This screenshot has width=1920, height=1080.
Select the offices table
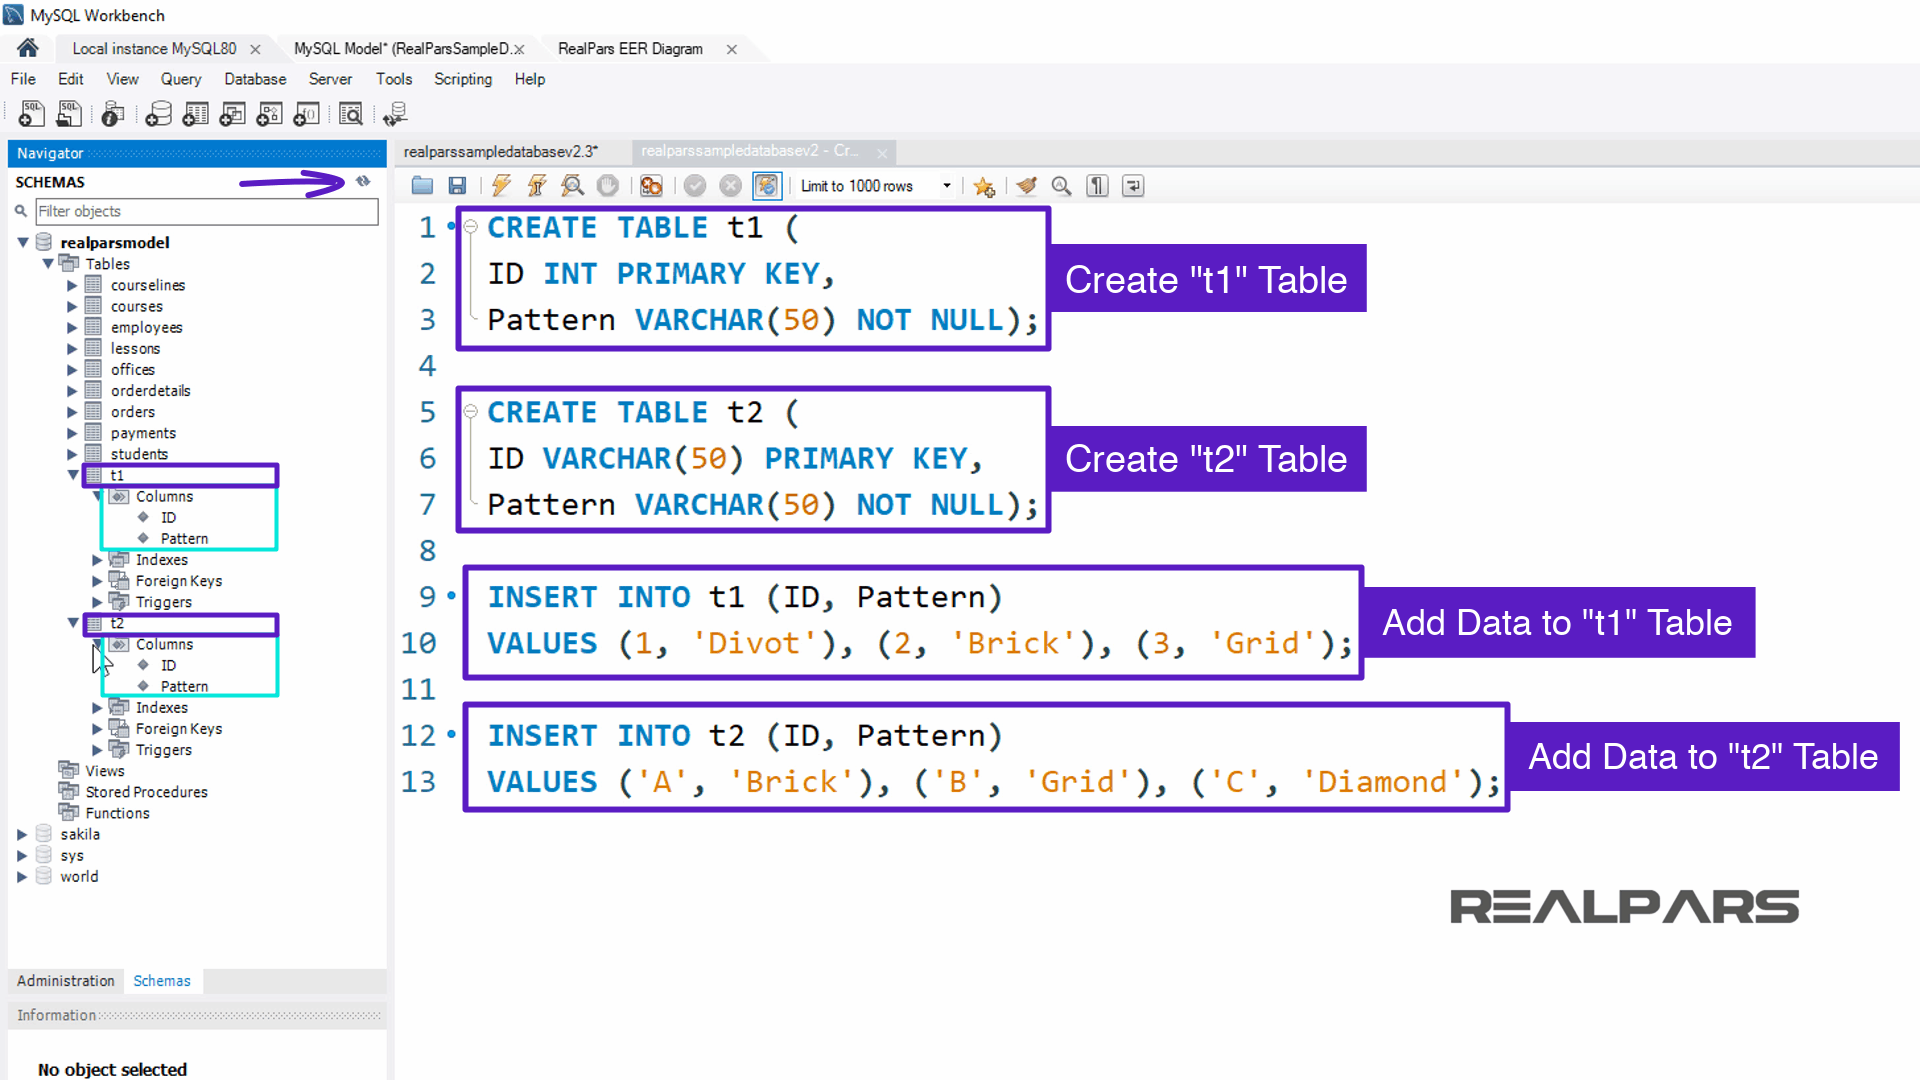[132, 369]
